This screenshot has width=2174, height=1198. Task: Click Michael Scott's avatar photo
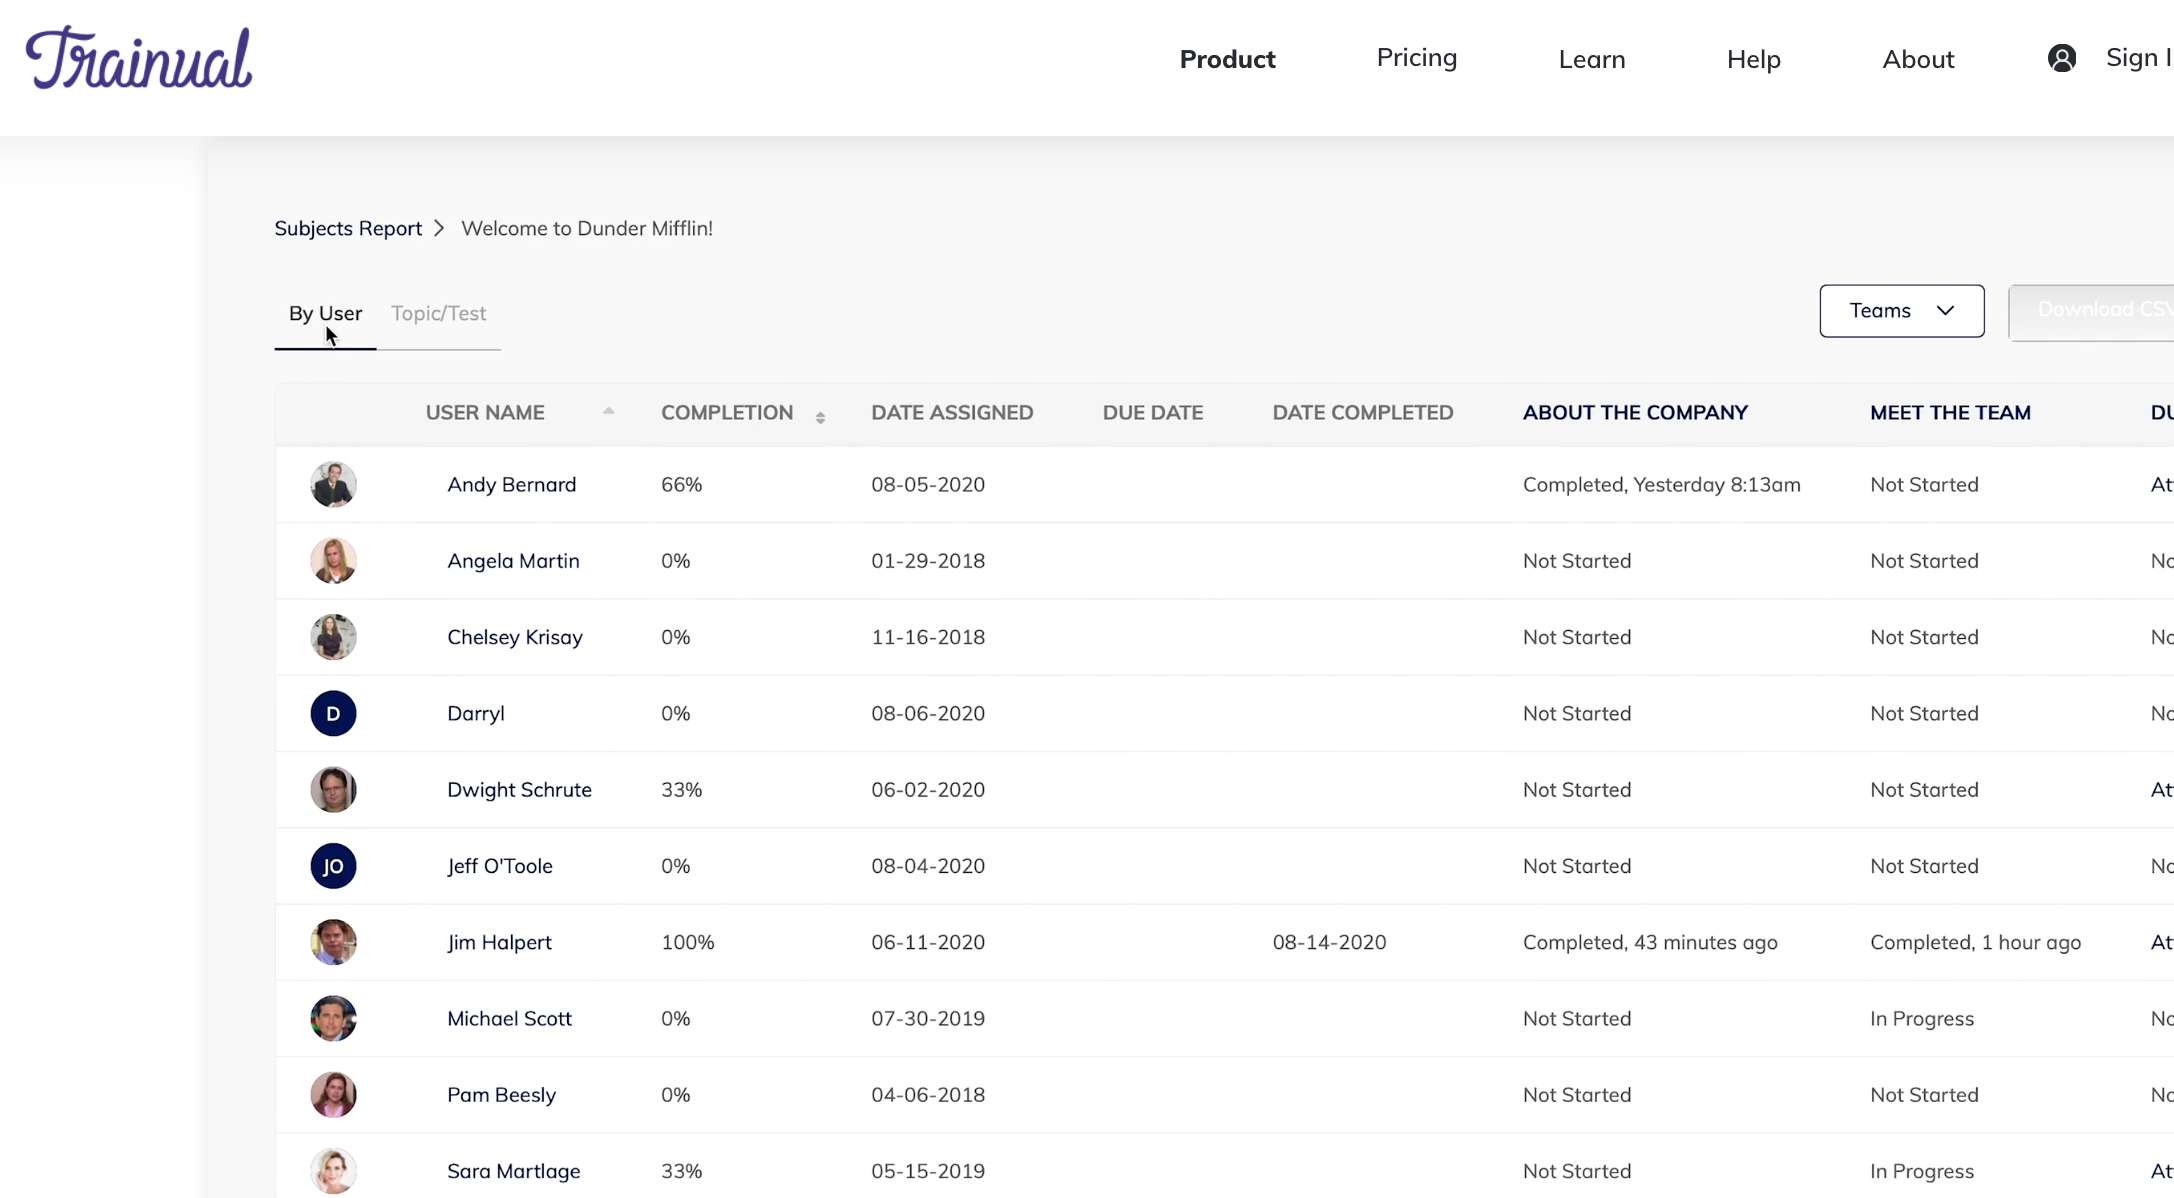click(333, 1018)
